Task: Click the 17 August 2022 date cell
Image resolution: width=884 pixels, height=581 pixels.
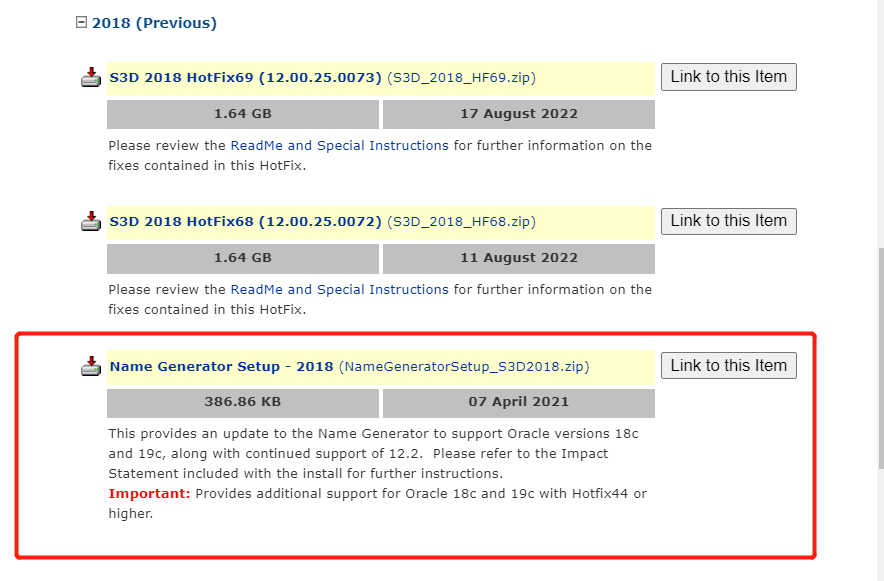Action: click(x=519, y=114)
